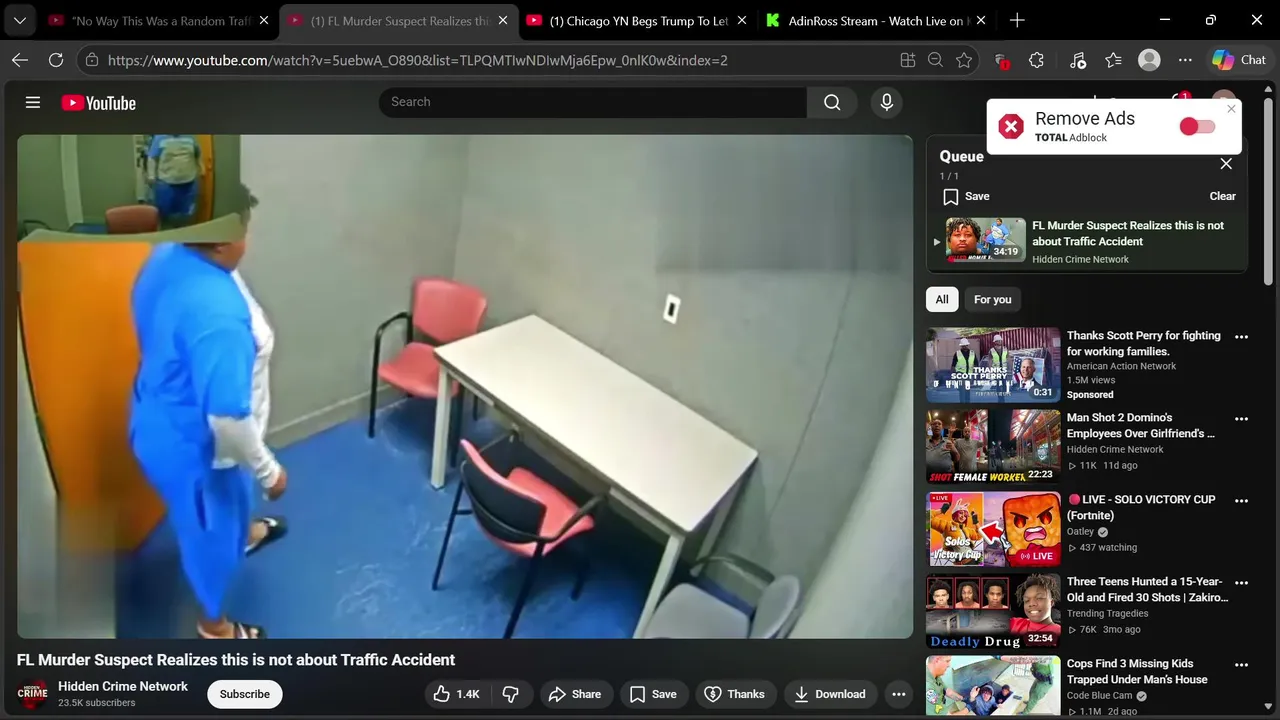Dislike the video with thumbs down
This screenshot has height=720, width=1280.
point(511,694)
